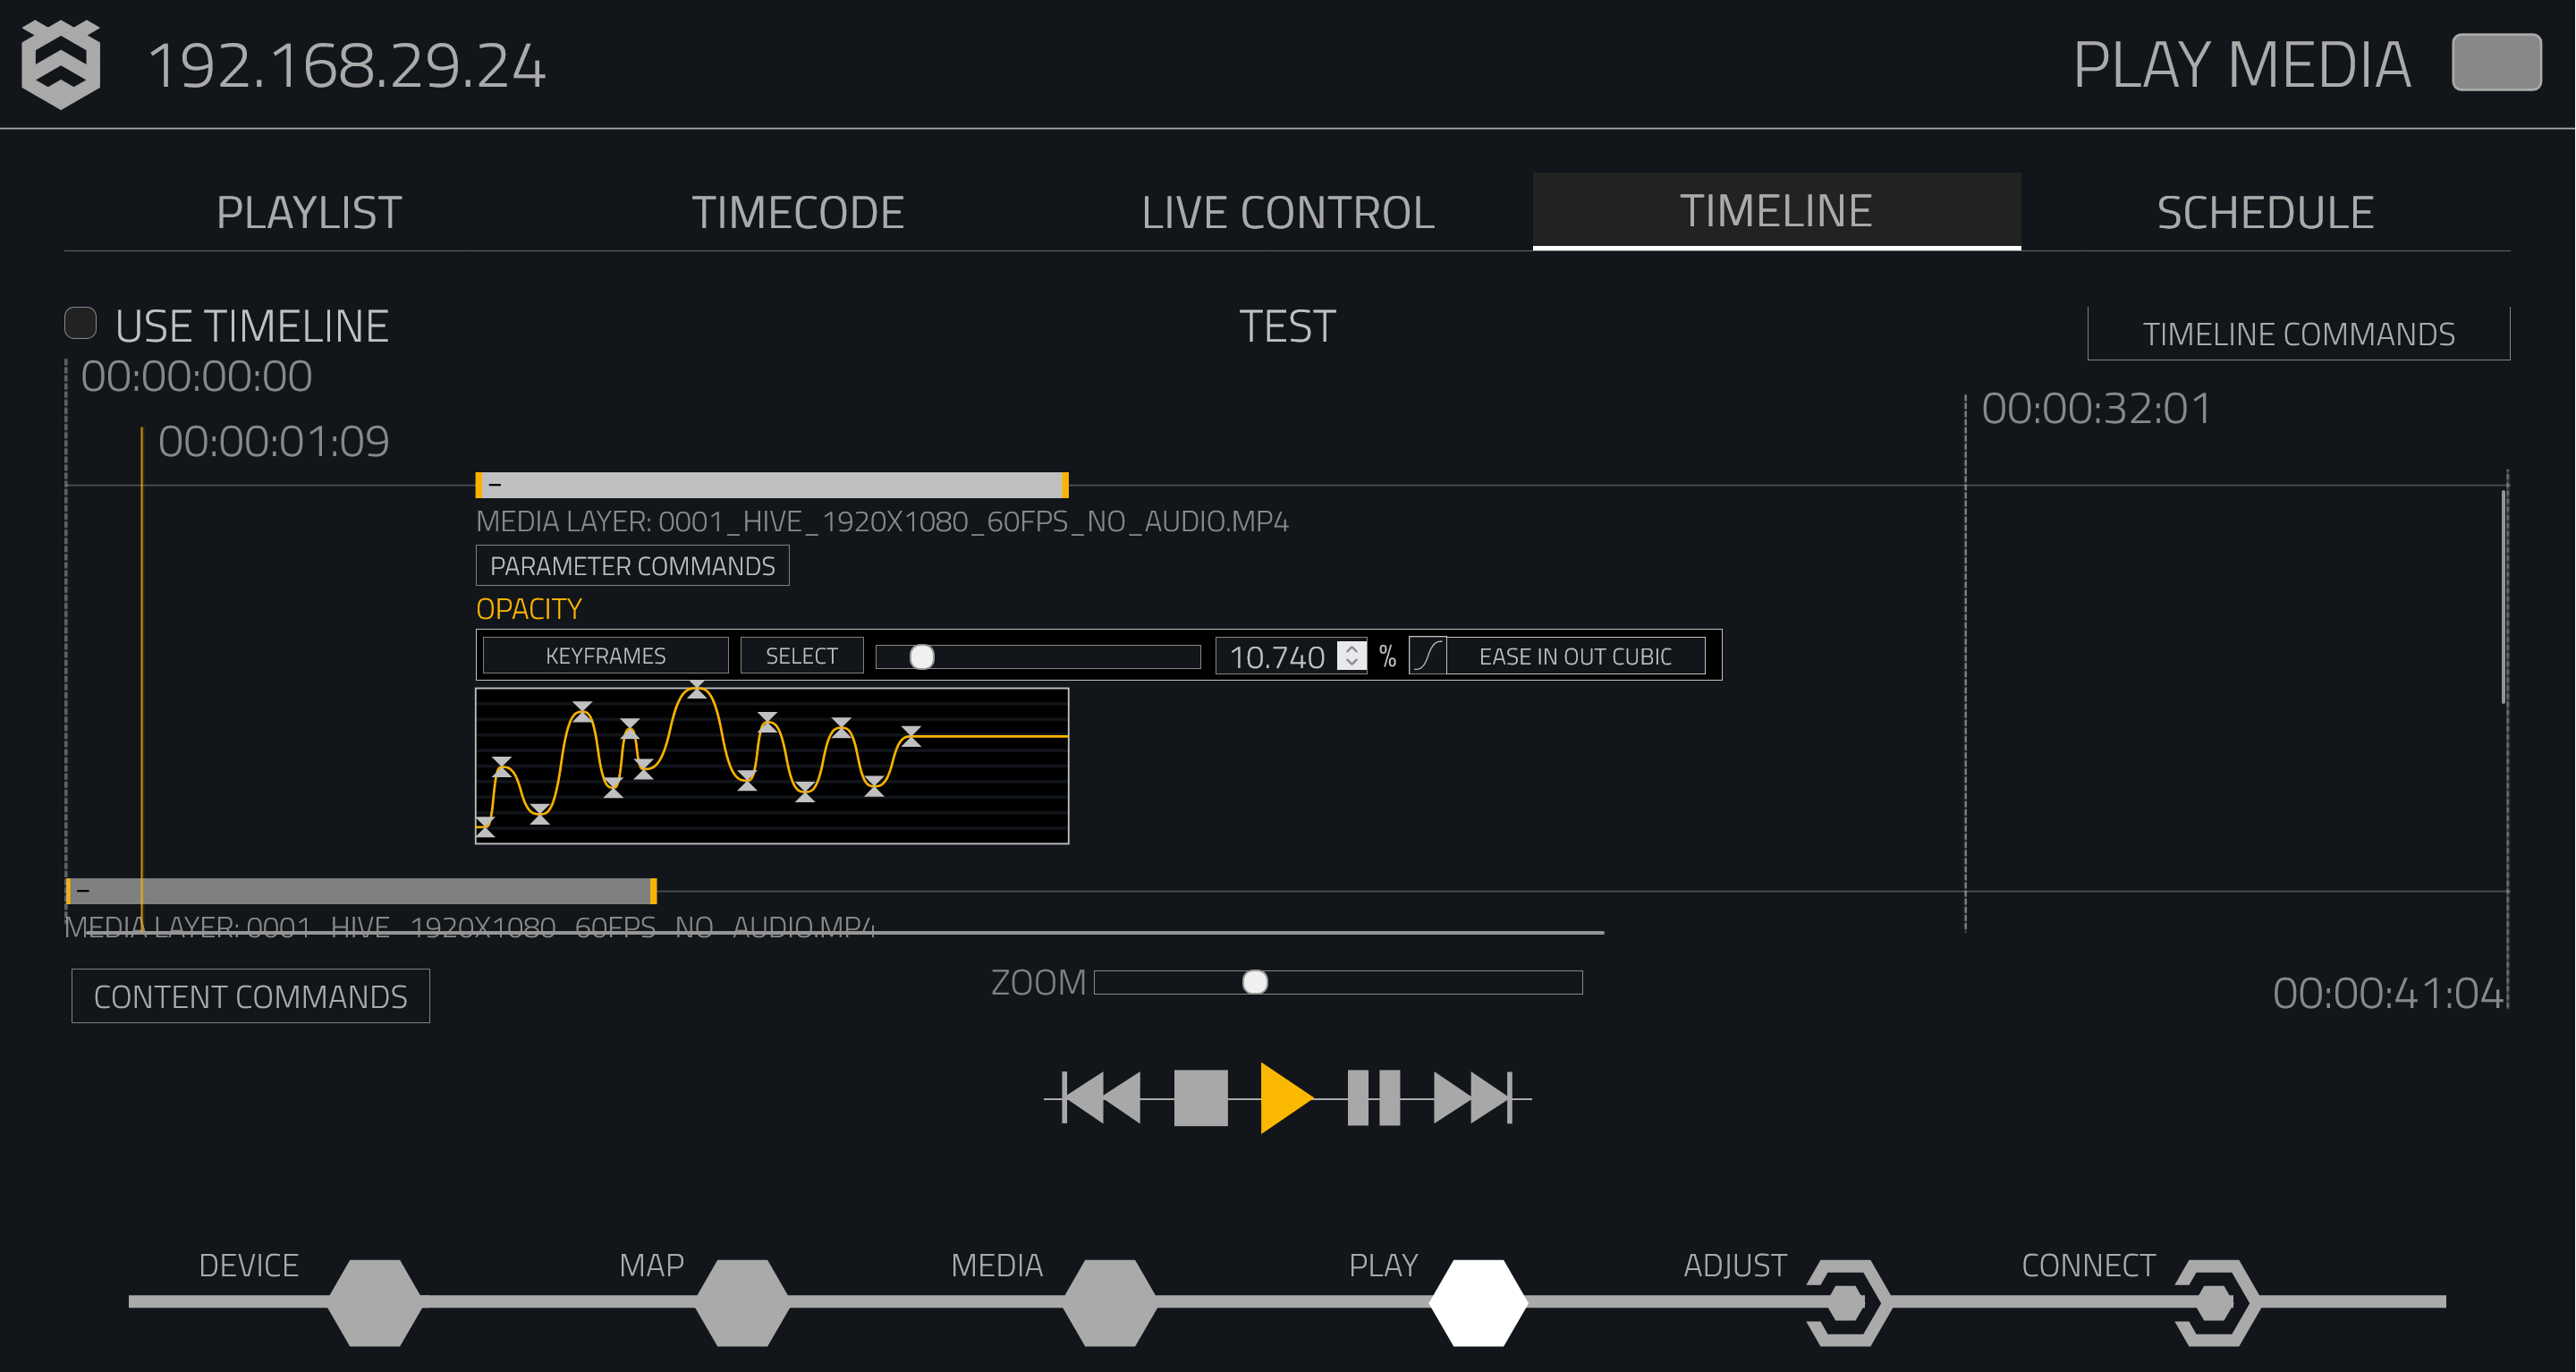The image size is (2576, 1372).
Task: Click the highest keyframe at the curve peak
Action: (696, 690)
